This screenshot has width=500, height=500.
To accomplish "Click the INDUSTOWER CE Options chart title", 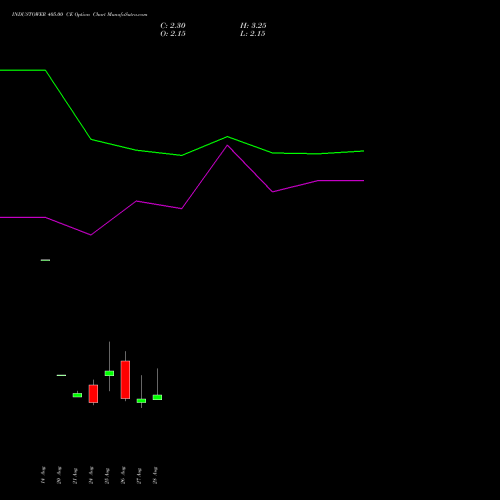I will [x=79, y=15].
